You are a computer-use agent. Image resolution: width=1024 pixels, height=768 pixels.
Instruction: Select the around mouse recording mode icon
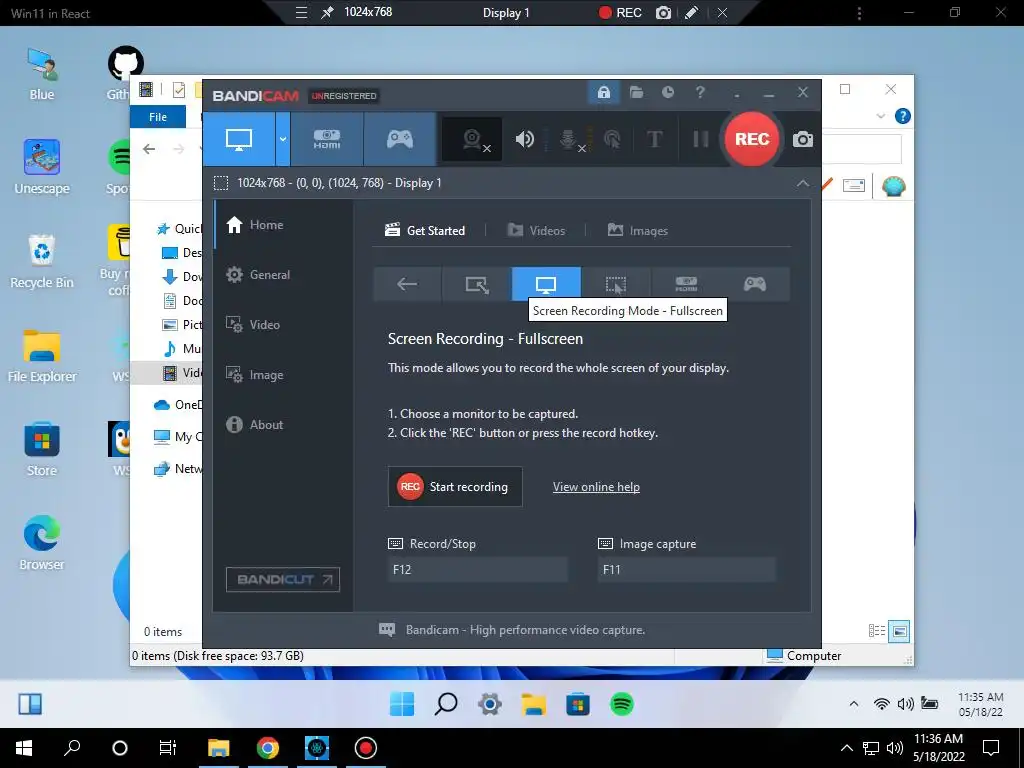[x=616, y=284]
